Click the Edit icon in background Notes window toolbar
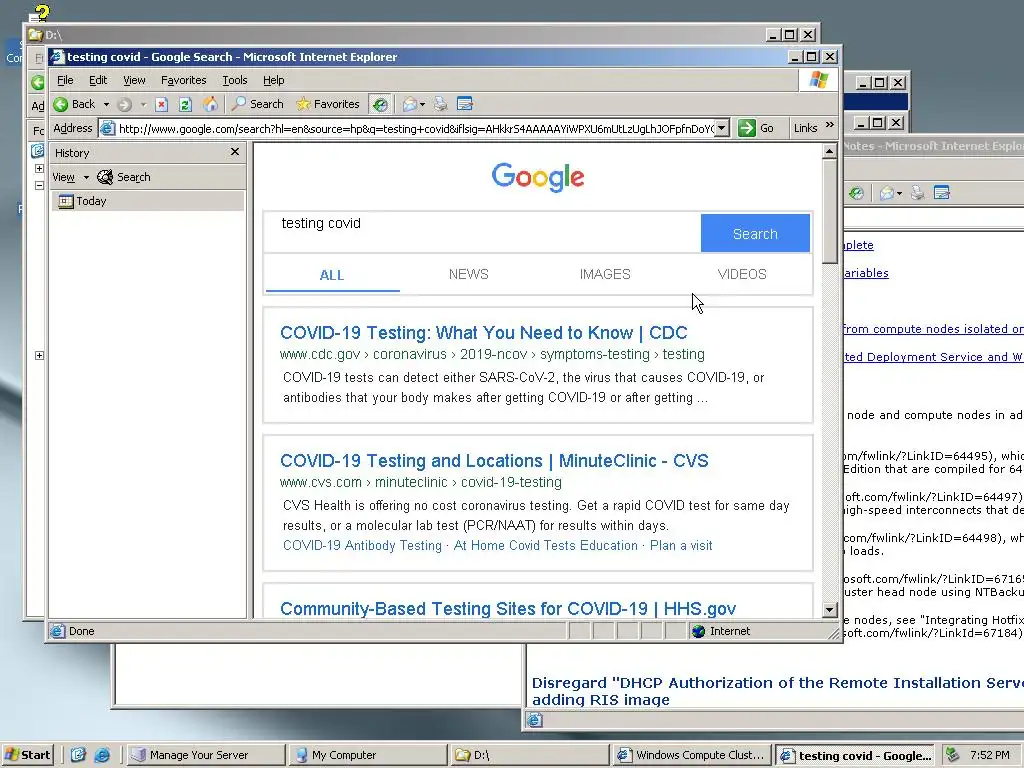The image size is (1024, 768). 942,193
